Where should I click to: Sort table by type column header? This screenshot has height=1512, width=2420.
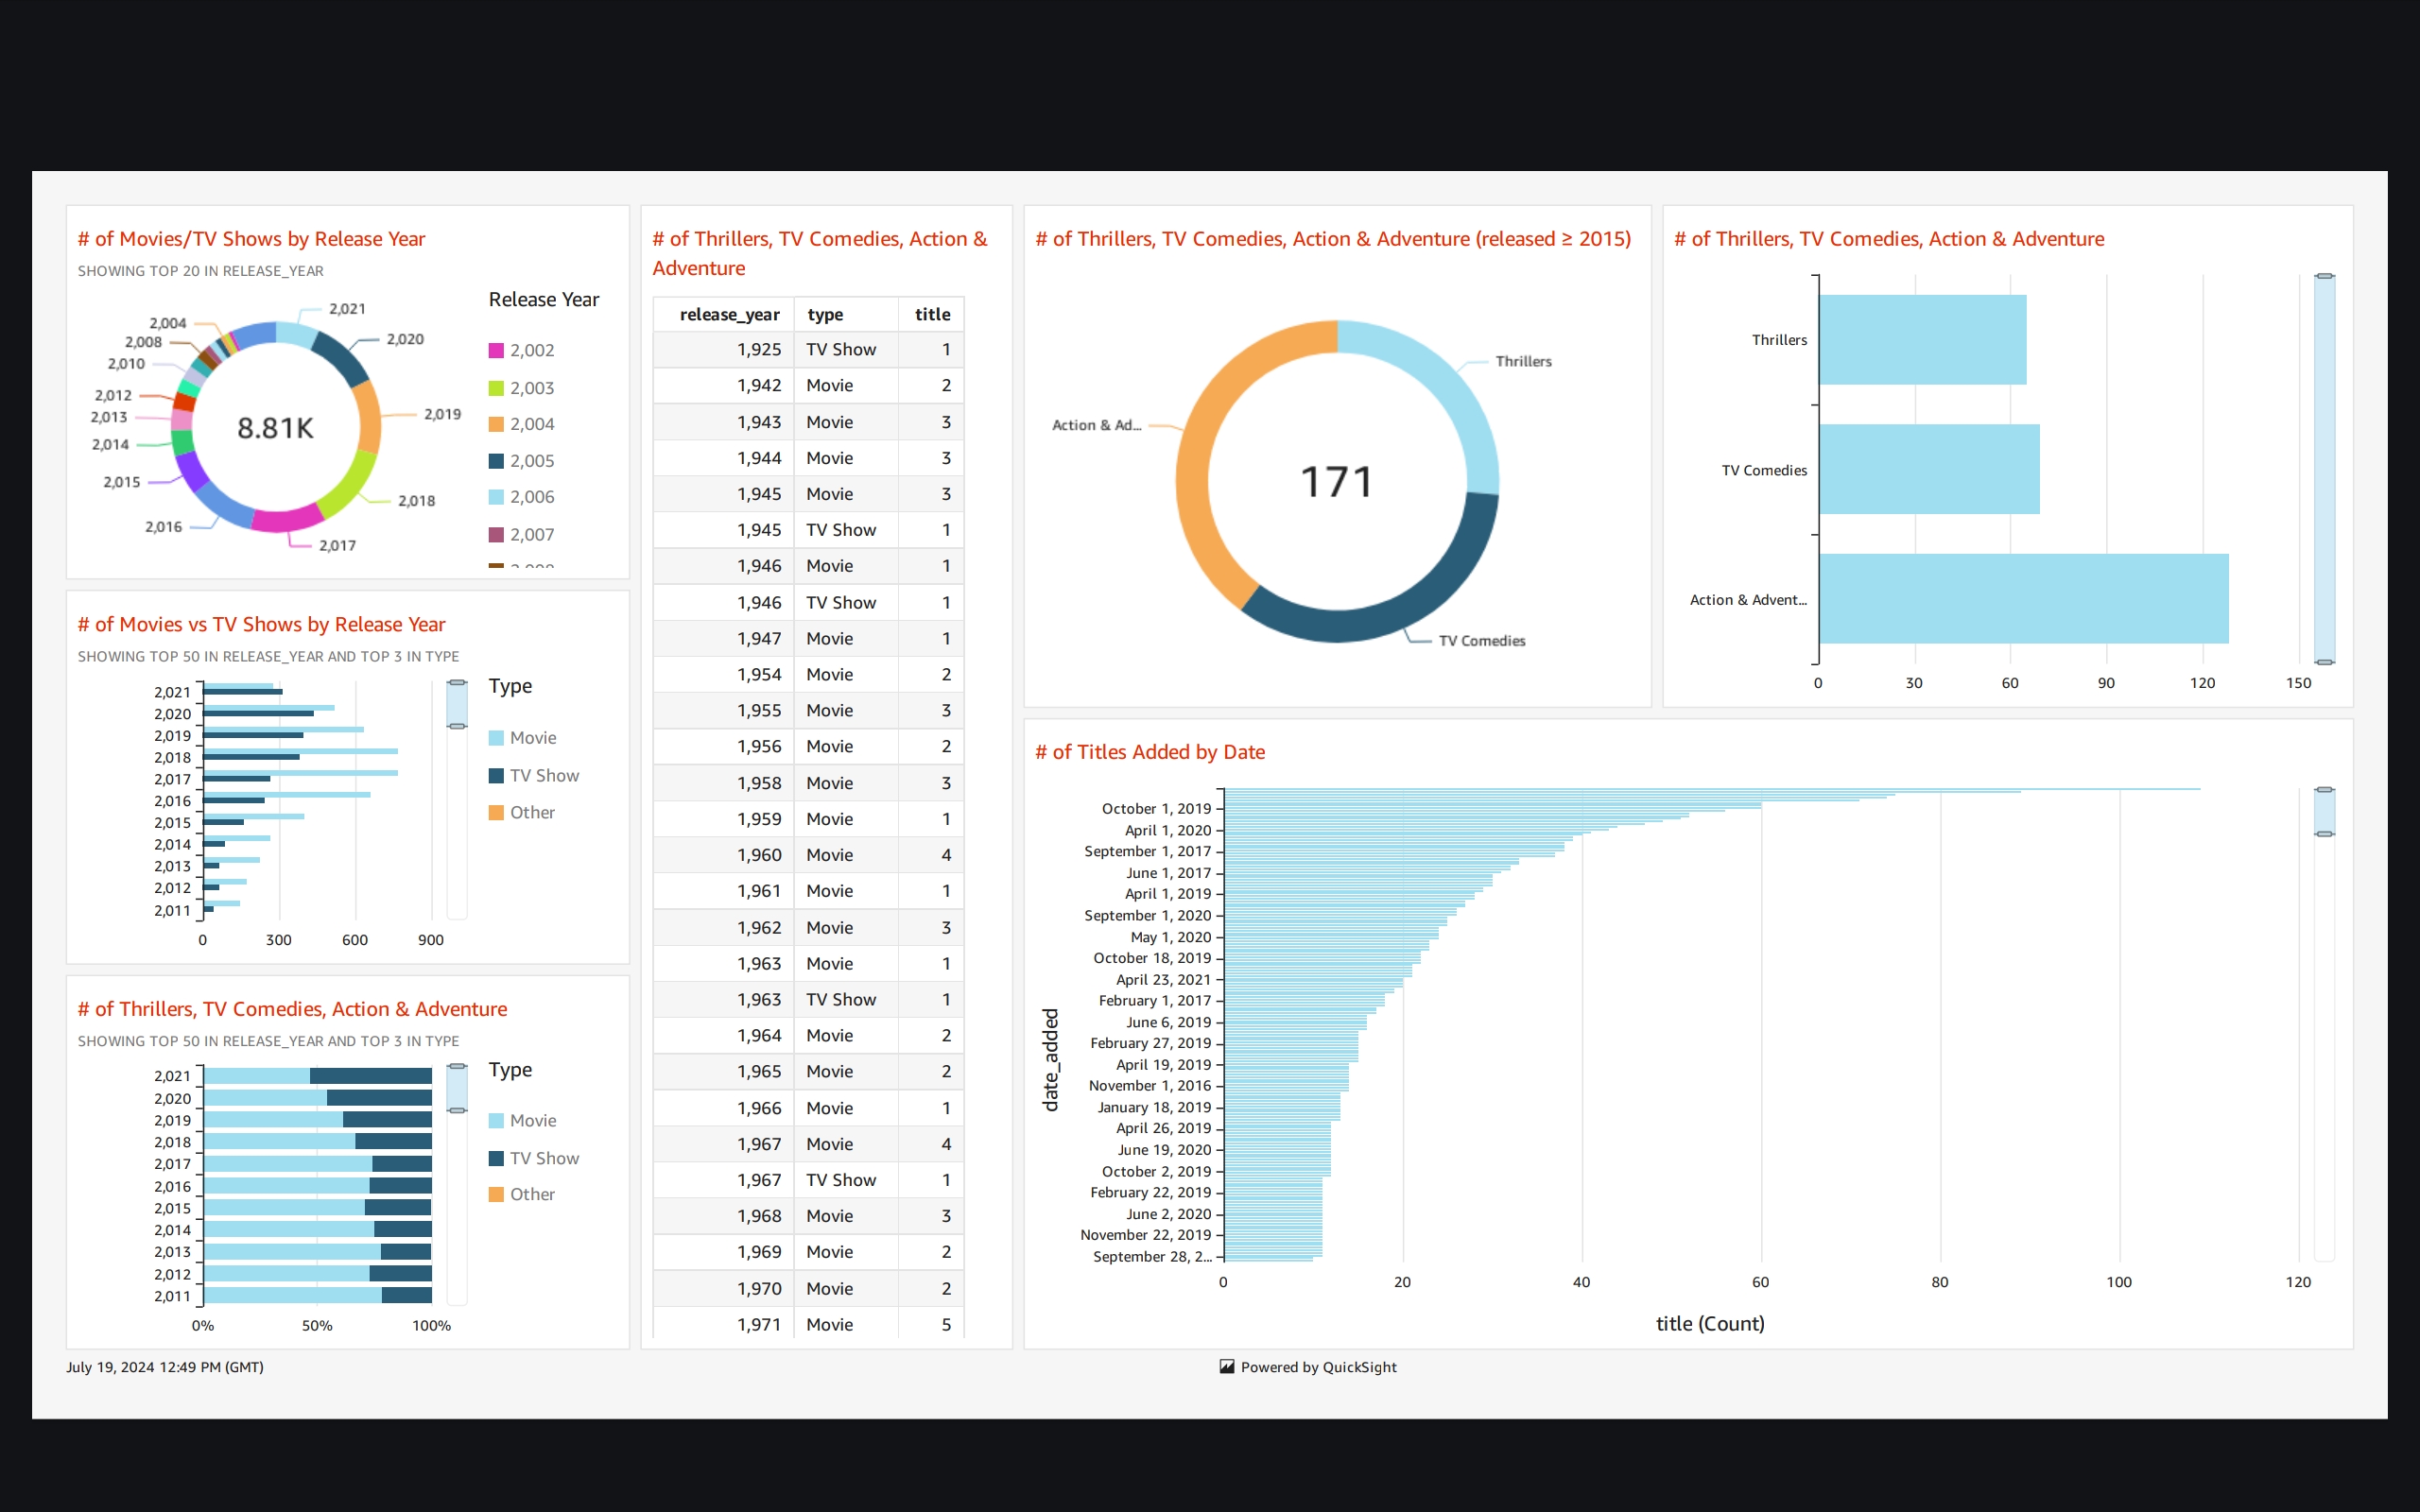tap(846, 314)
